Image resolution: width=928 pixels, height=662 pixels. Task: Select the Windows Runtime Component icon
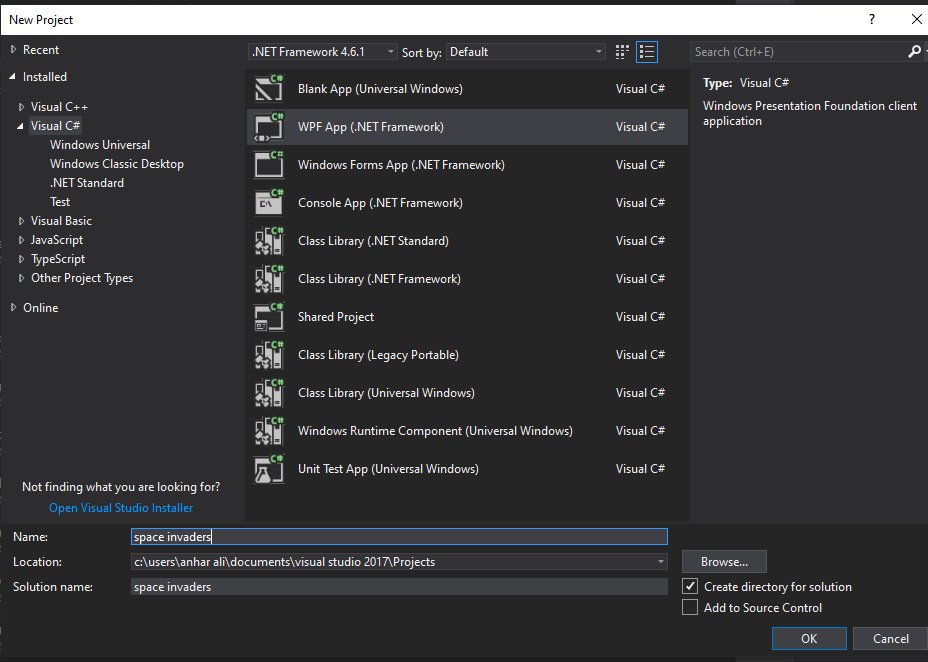tap(270, 430)
